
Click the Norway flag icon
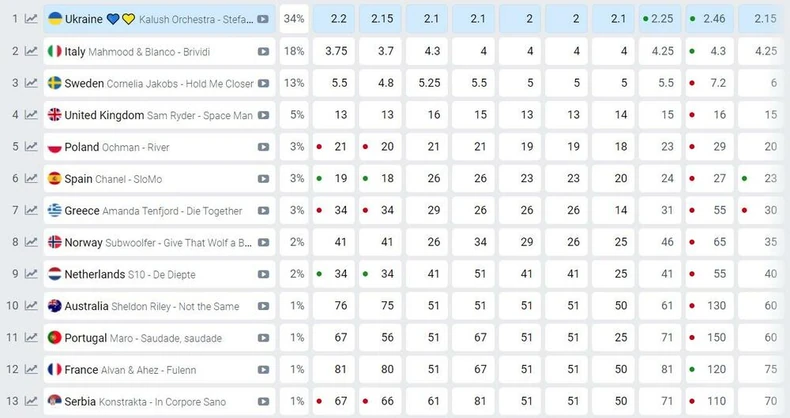(56, 242)
